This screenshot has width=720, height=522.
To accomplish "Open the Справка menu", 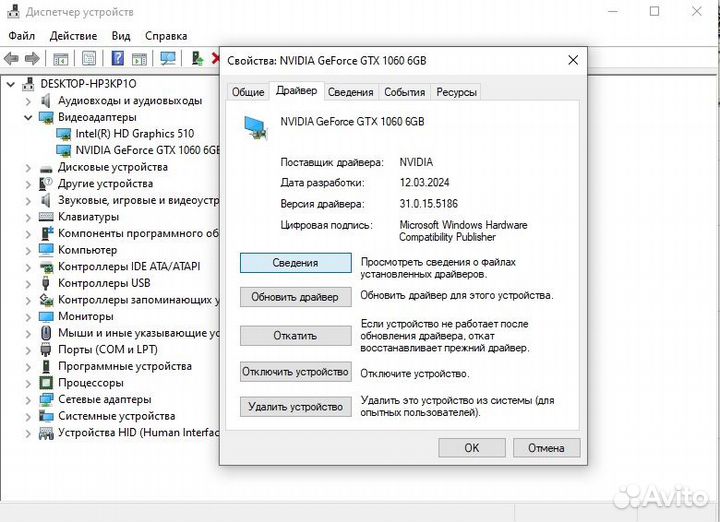I will 166,36.
